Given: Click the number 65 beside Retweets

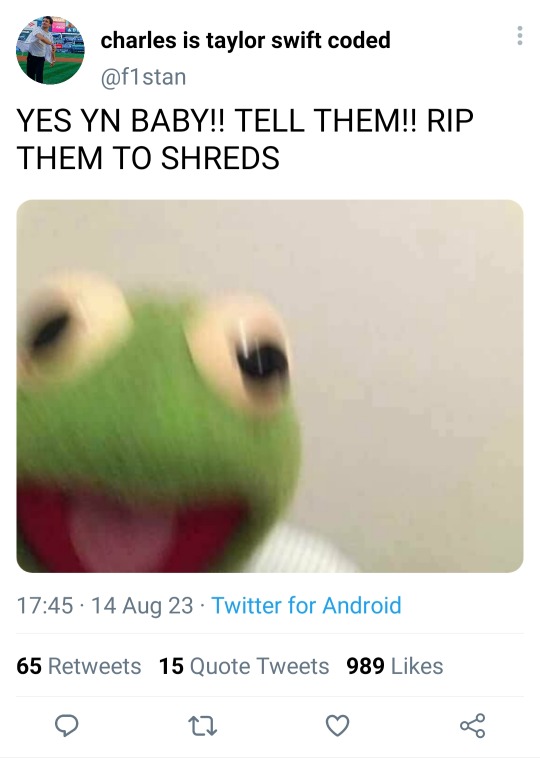Looking at the screenshot, I should pyautogui.click(x=29, y=666).
